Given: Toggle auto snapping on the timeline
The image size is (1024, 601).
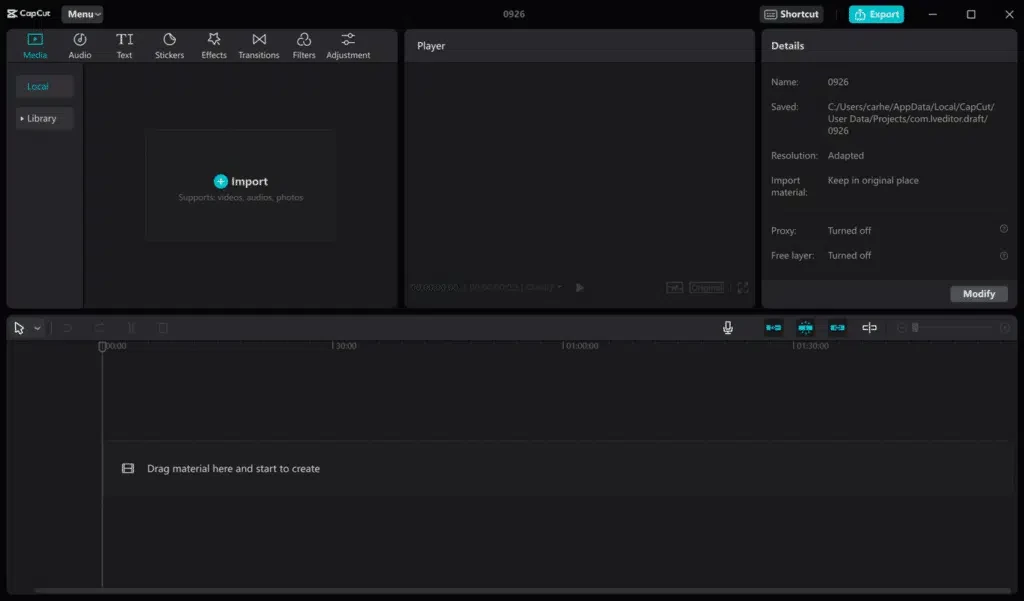Looking at the screenshot, I should (805, 328).
